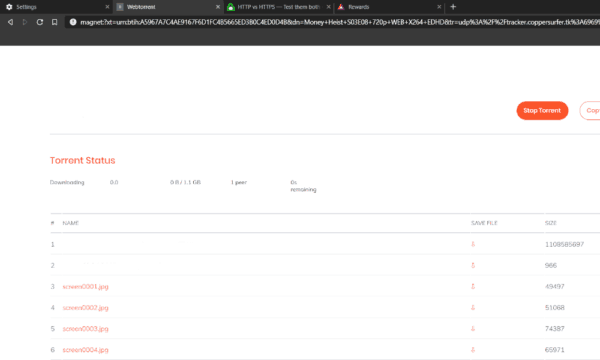Click the browser Forward arrow
Viewport: 600px width, 360px height.
[25, 22]
